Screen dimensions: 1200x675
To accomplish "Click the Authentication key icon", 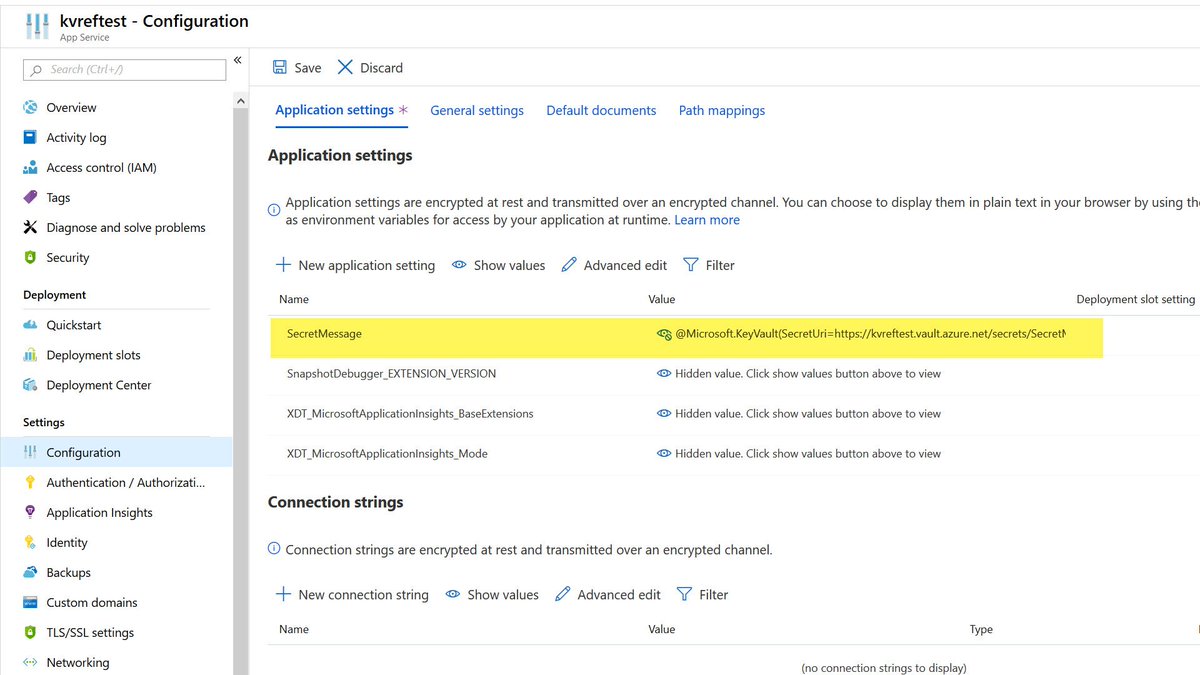I will (x=29, y=482).
